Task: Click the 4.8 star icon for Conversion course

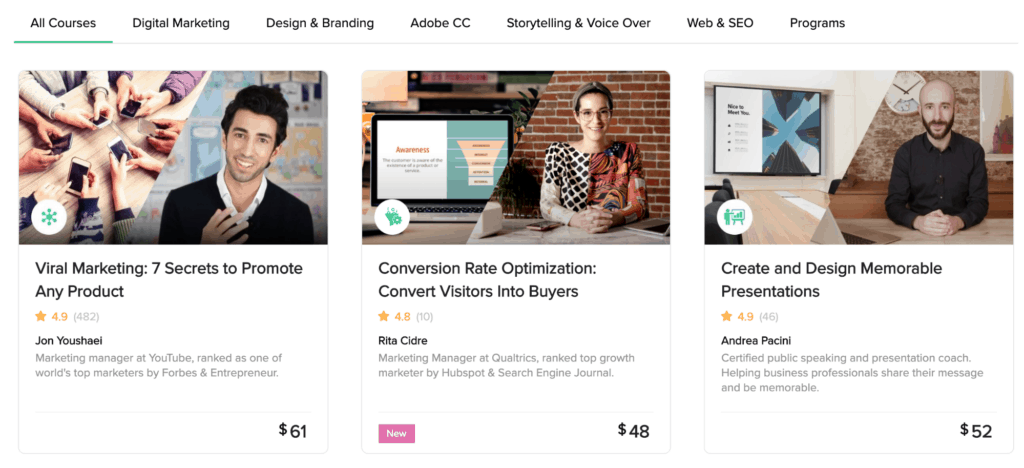Action: pos(384,316)
